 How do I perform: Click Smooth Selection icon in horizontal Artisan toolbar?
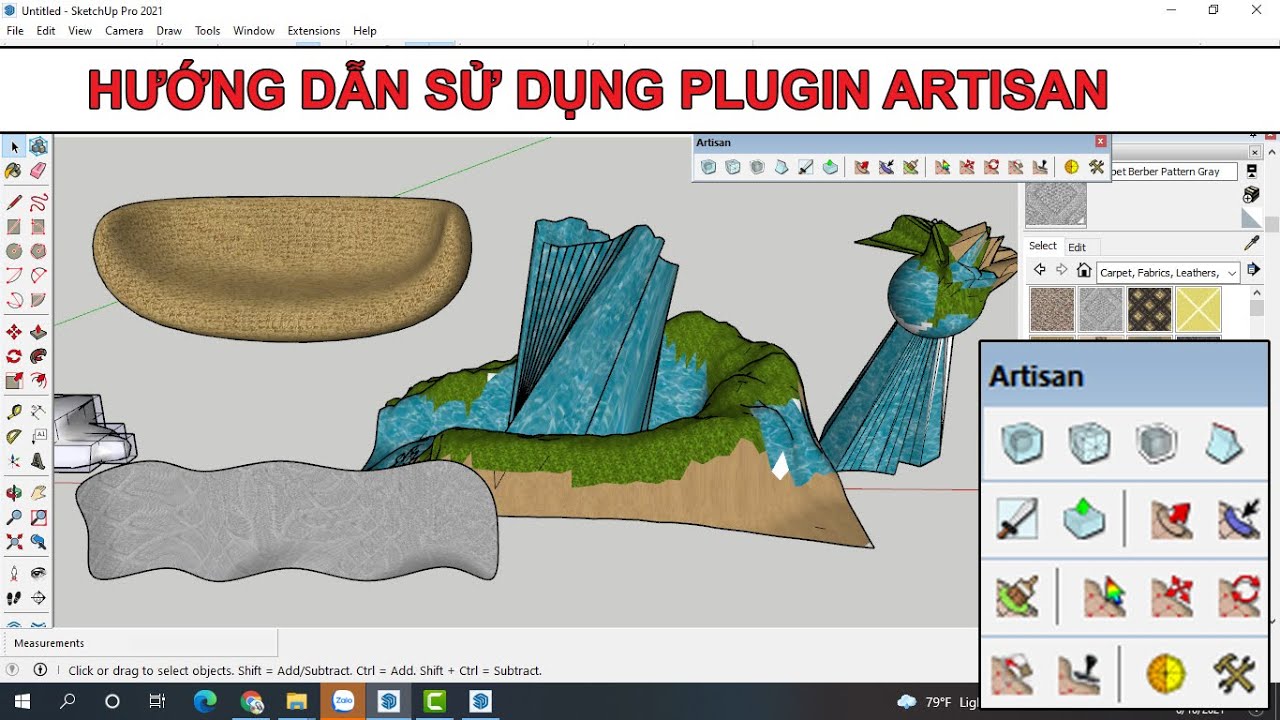757,167
